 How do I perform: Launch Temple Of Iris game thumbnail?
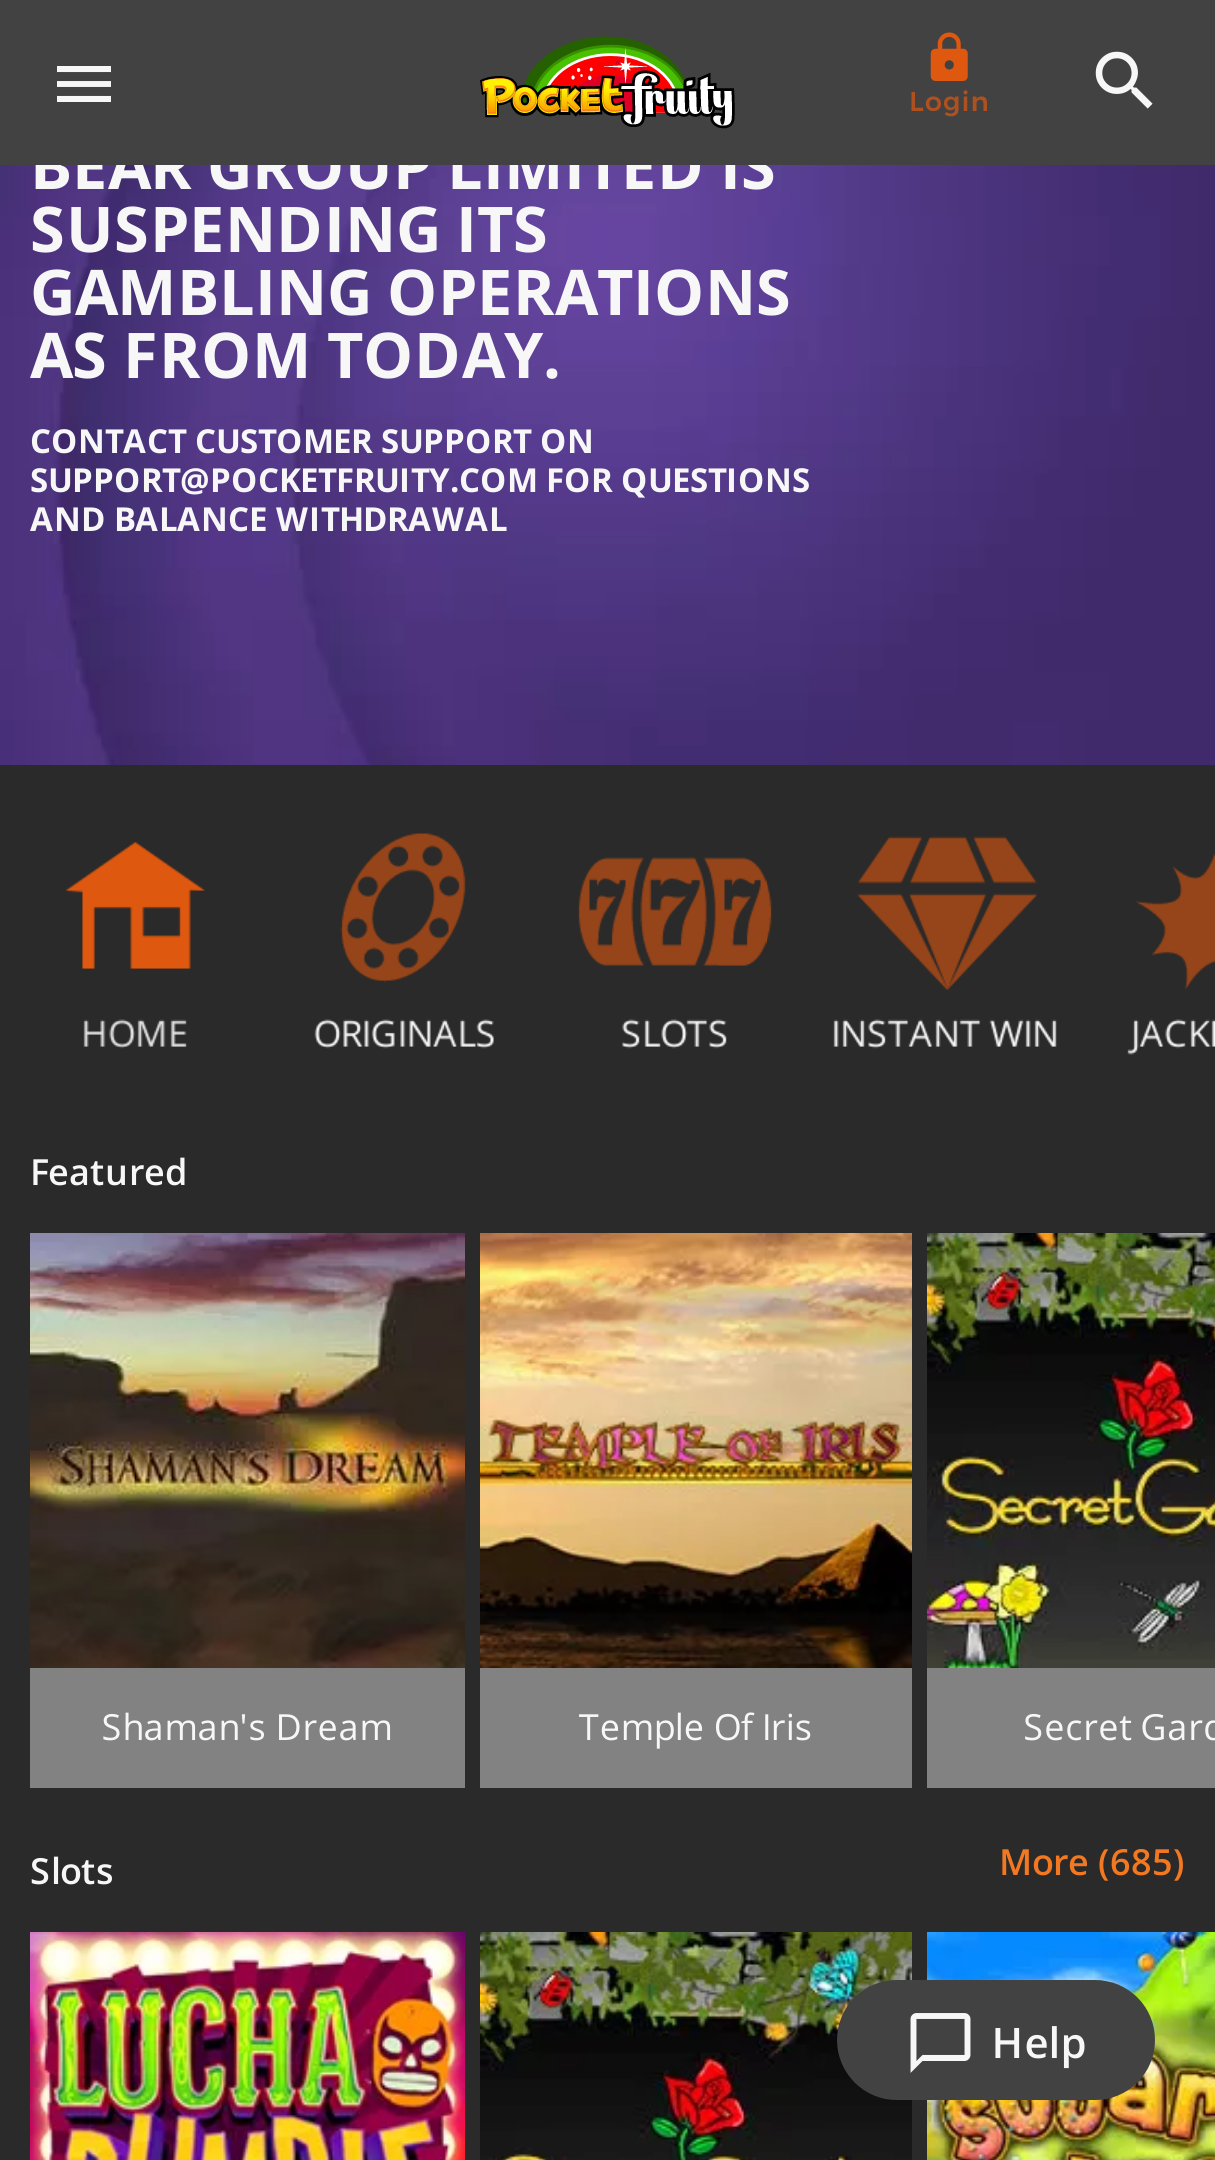pyautogui.click(x=696, y=1450)
